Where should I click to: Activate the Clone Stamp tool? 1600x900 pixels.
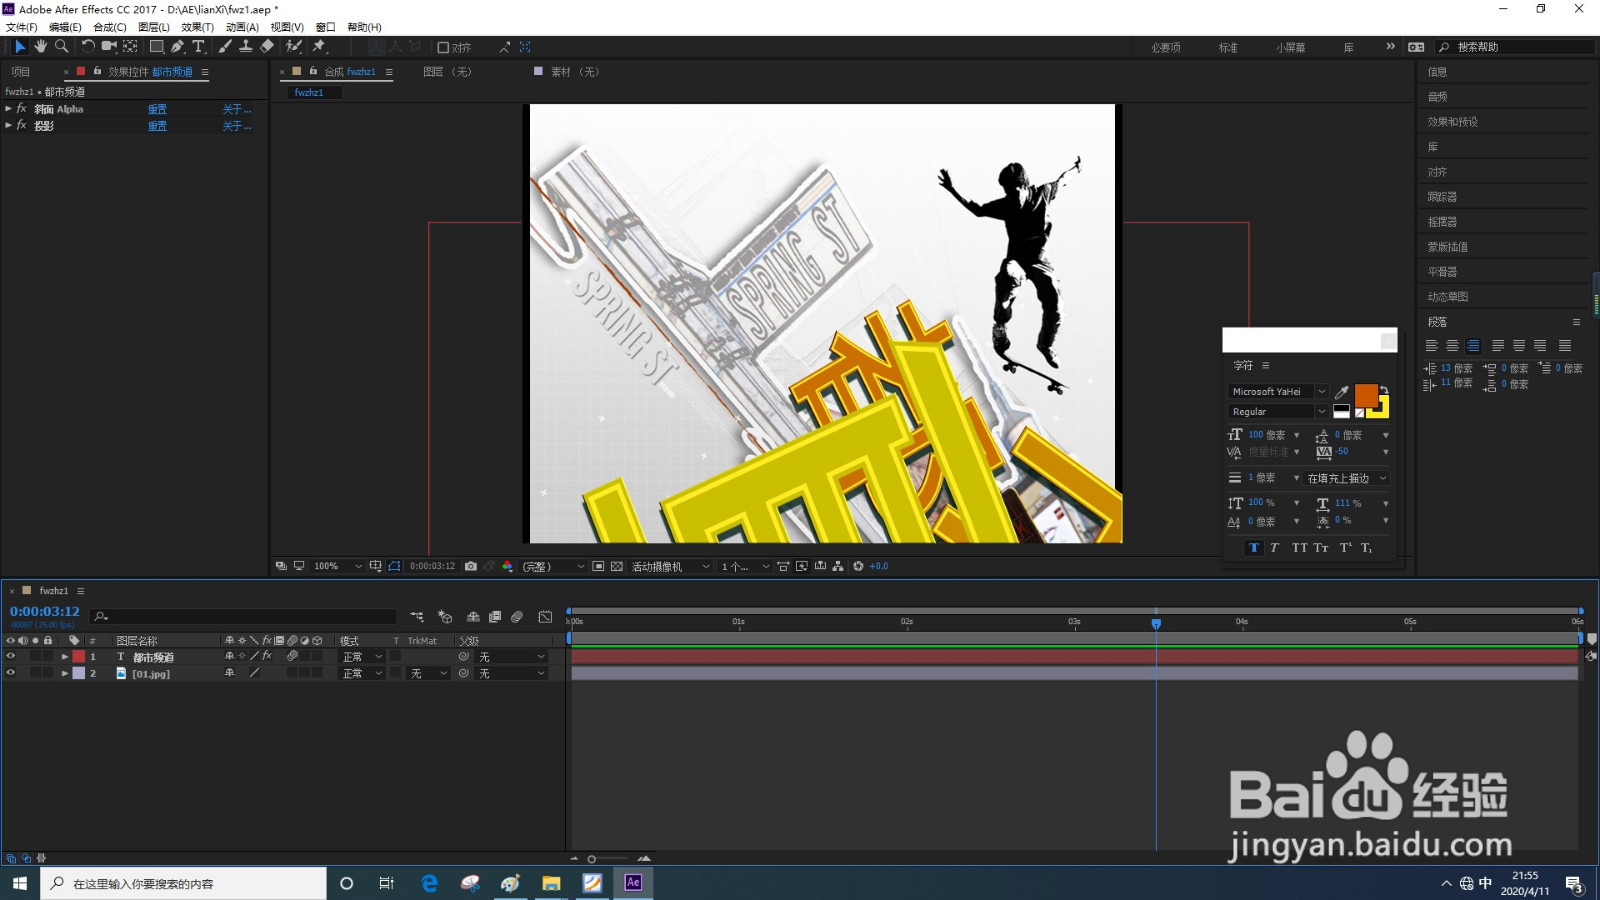pos(245,47)
